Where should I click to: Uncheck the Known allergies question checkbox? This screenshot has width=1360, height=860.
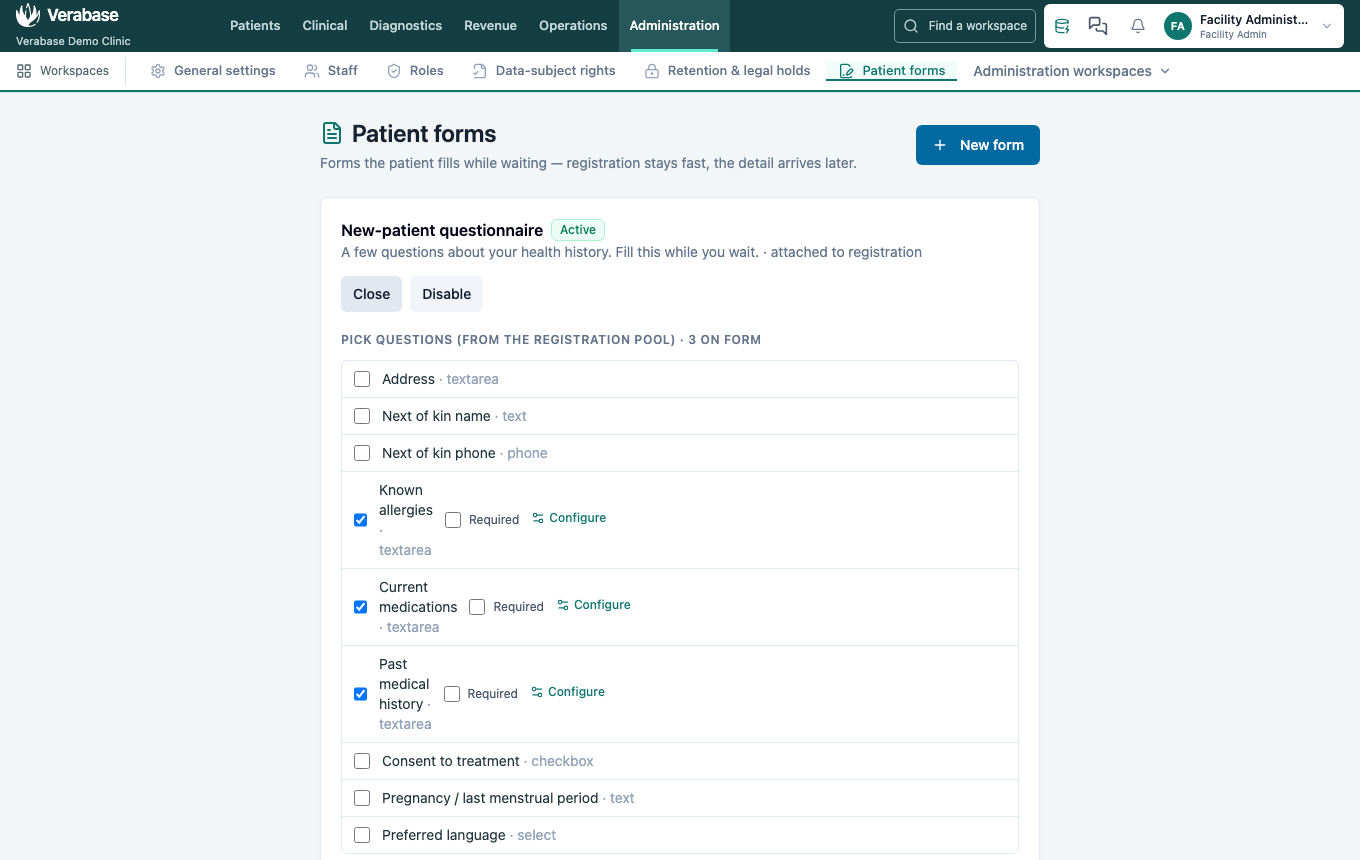361,520
